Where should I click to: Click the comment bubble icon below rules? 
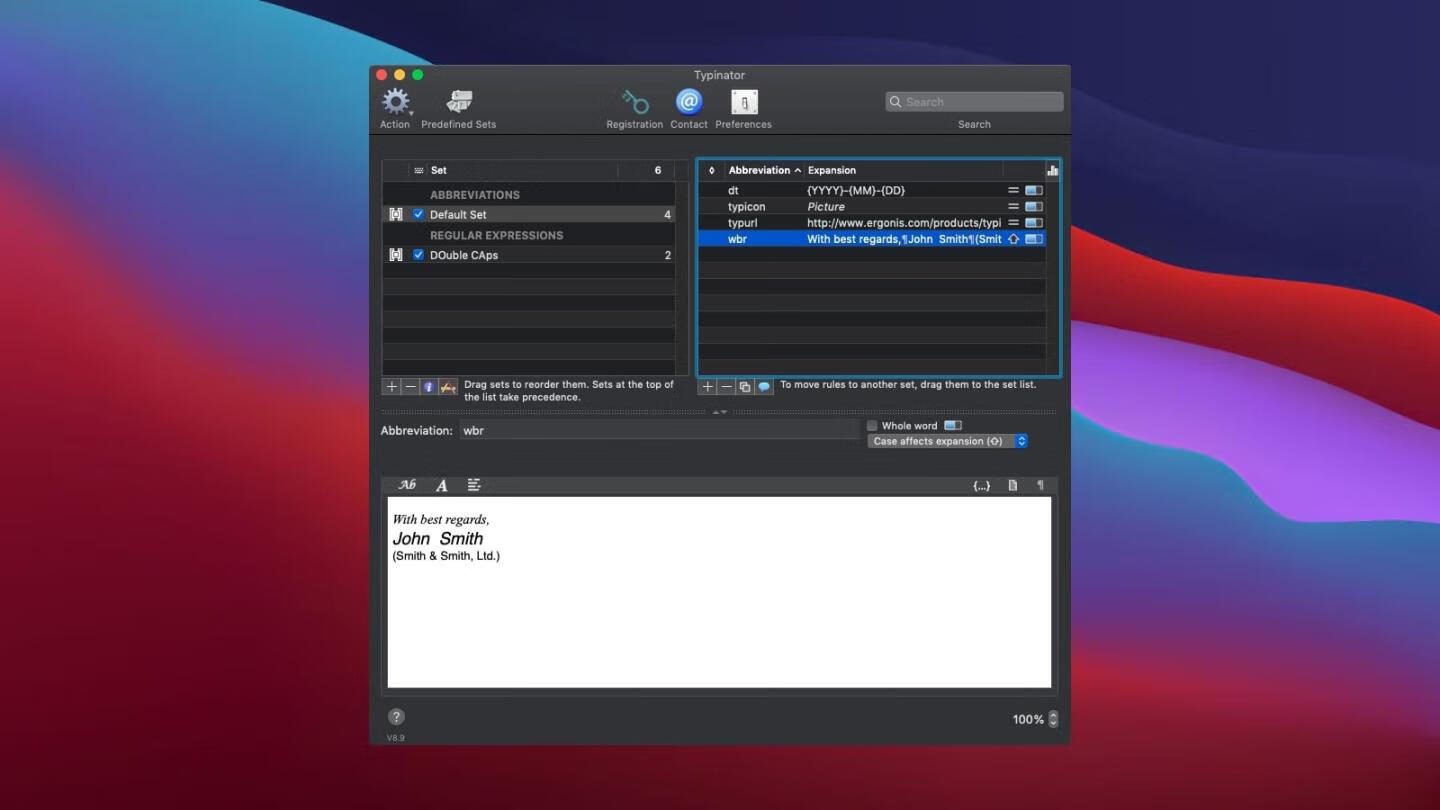[764, 387]
